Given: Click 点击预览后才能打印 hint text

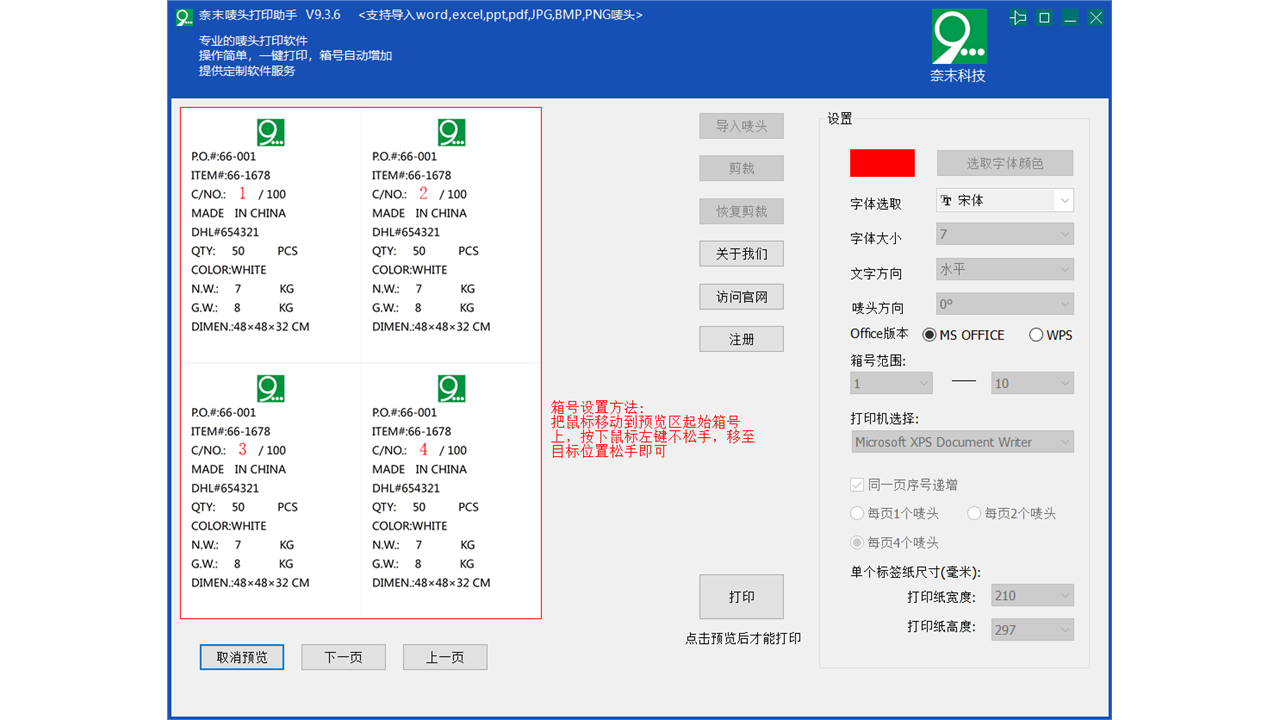Looking at the screenshot, I should 743,638.
